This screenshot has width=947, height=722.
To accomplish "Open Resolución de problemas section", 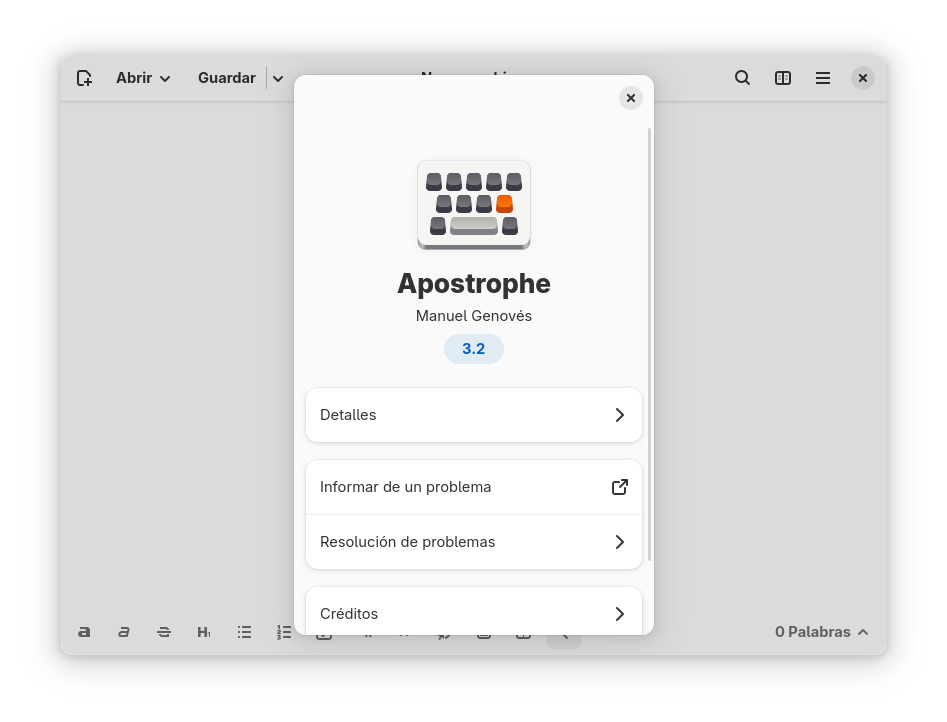I will [x=473, y=542].
